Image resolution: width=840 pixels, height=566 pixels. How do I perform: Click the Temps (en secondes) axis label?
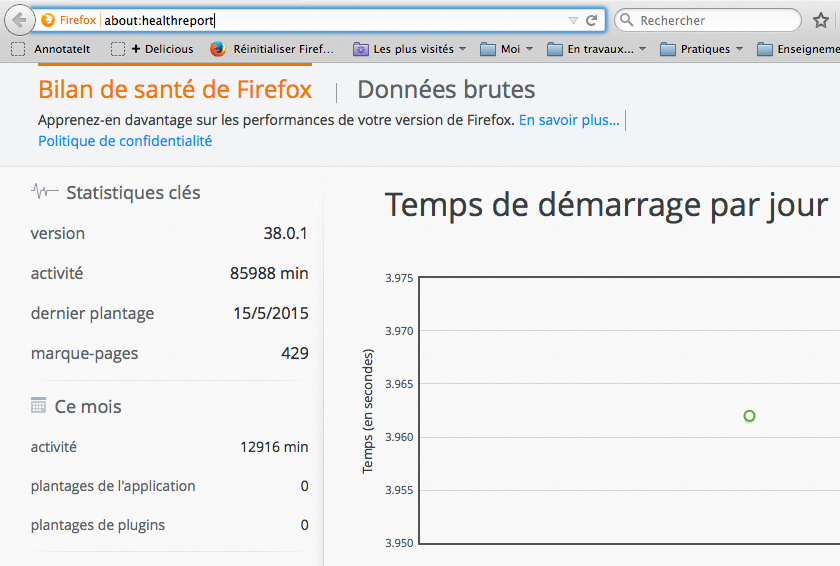(x=368, y=411)
